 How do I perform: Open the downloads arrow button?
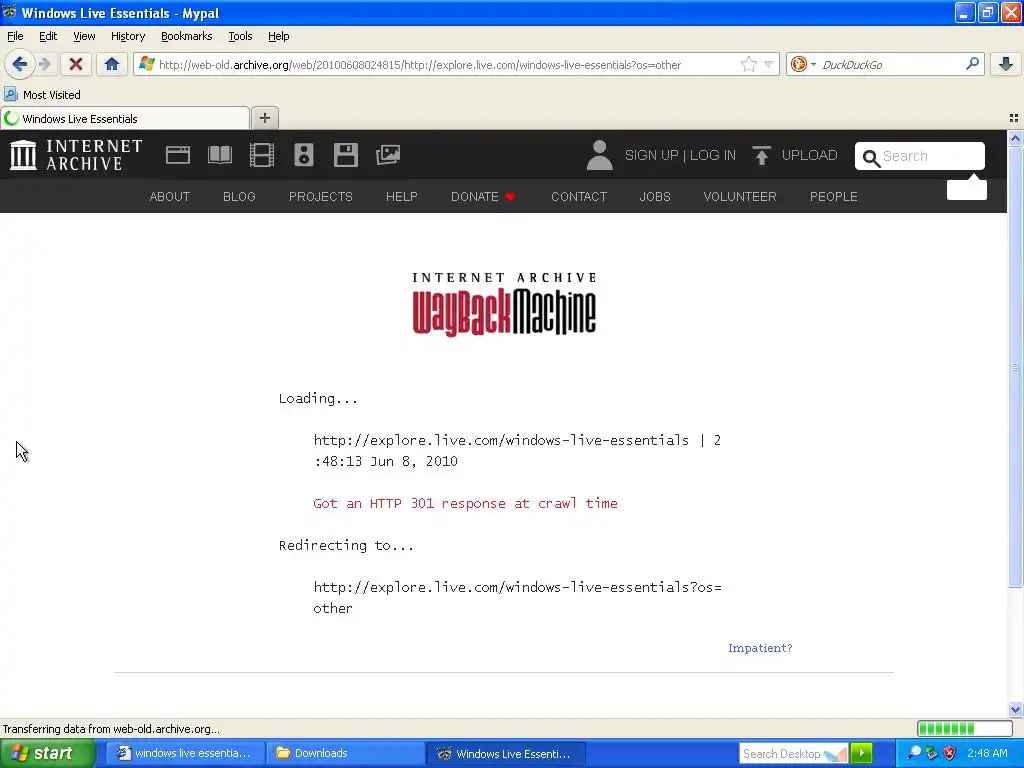point(1006,64)
